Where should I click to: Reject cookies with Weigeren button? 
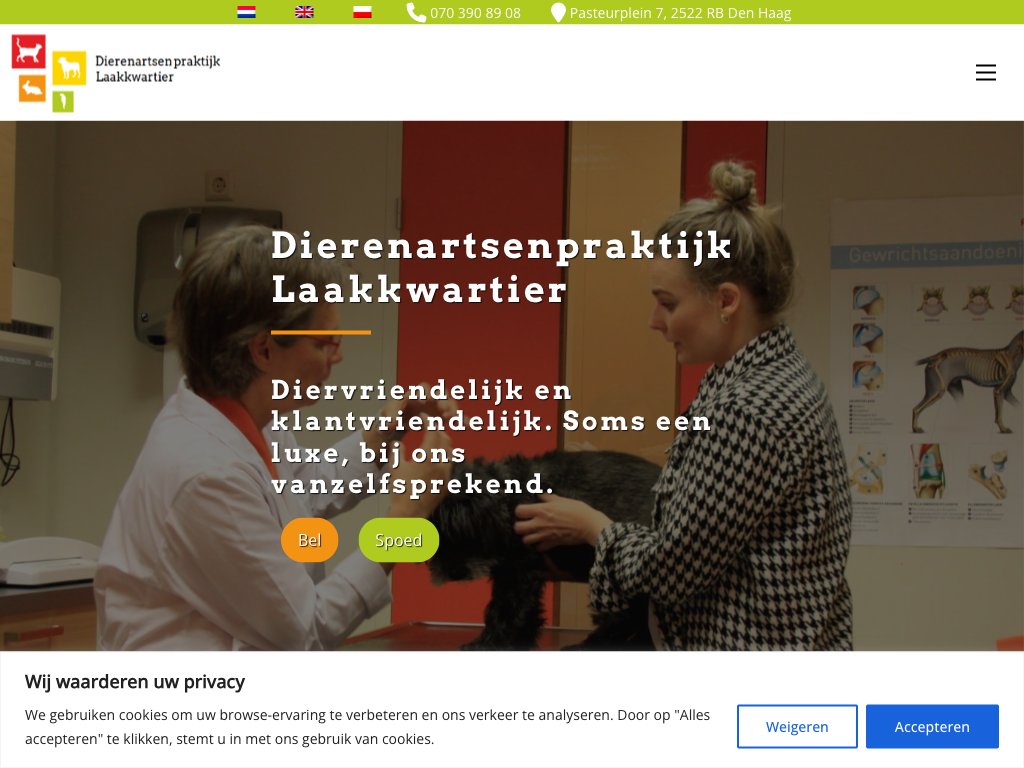pyautogui.click(x=797, y=726)
